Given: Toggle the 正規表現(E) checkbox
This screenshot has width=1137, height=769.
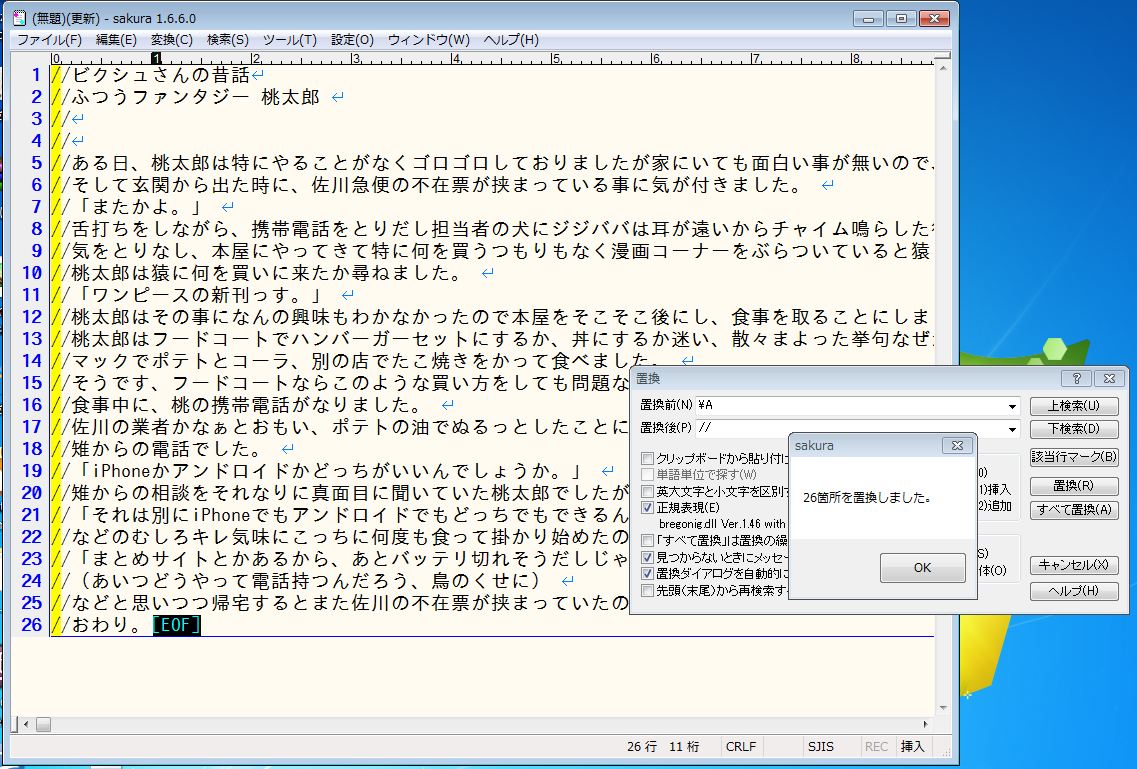Looking at the screenshot, I should click(x=648, y=508).
